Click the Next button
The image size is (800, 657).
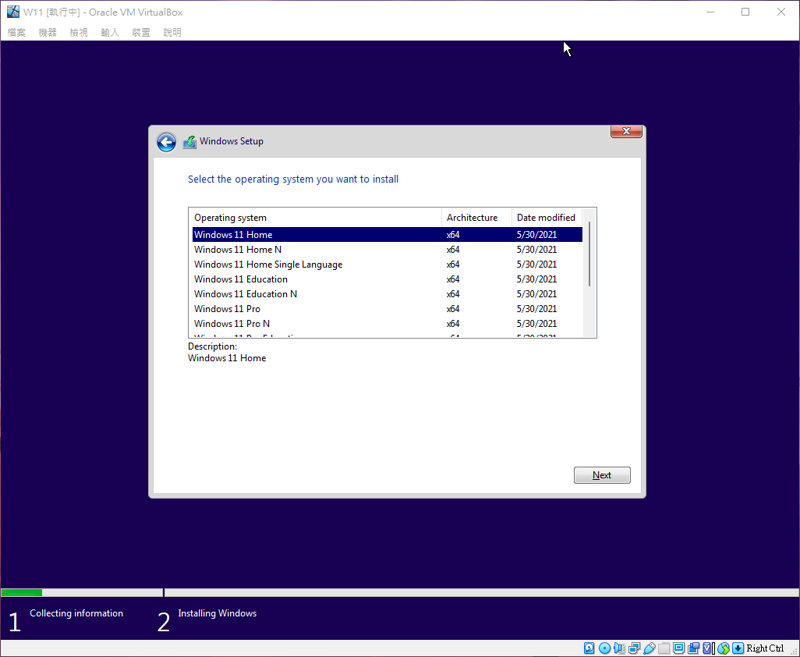[x=602, y=475]
